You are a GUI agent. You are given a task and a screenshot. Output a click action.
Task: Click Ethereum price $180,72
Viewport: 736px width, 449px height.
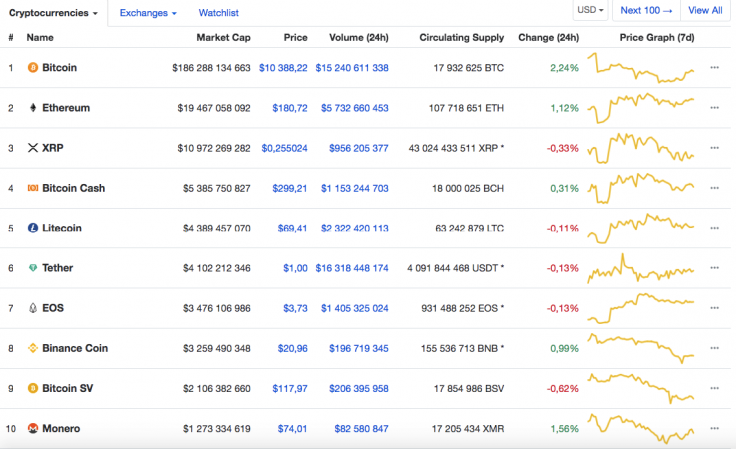tap(290, 108)
